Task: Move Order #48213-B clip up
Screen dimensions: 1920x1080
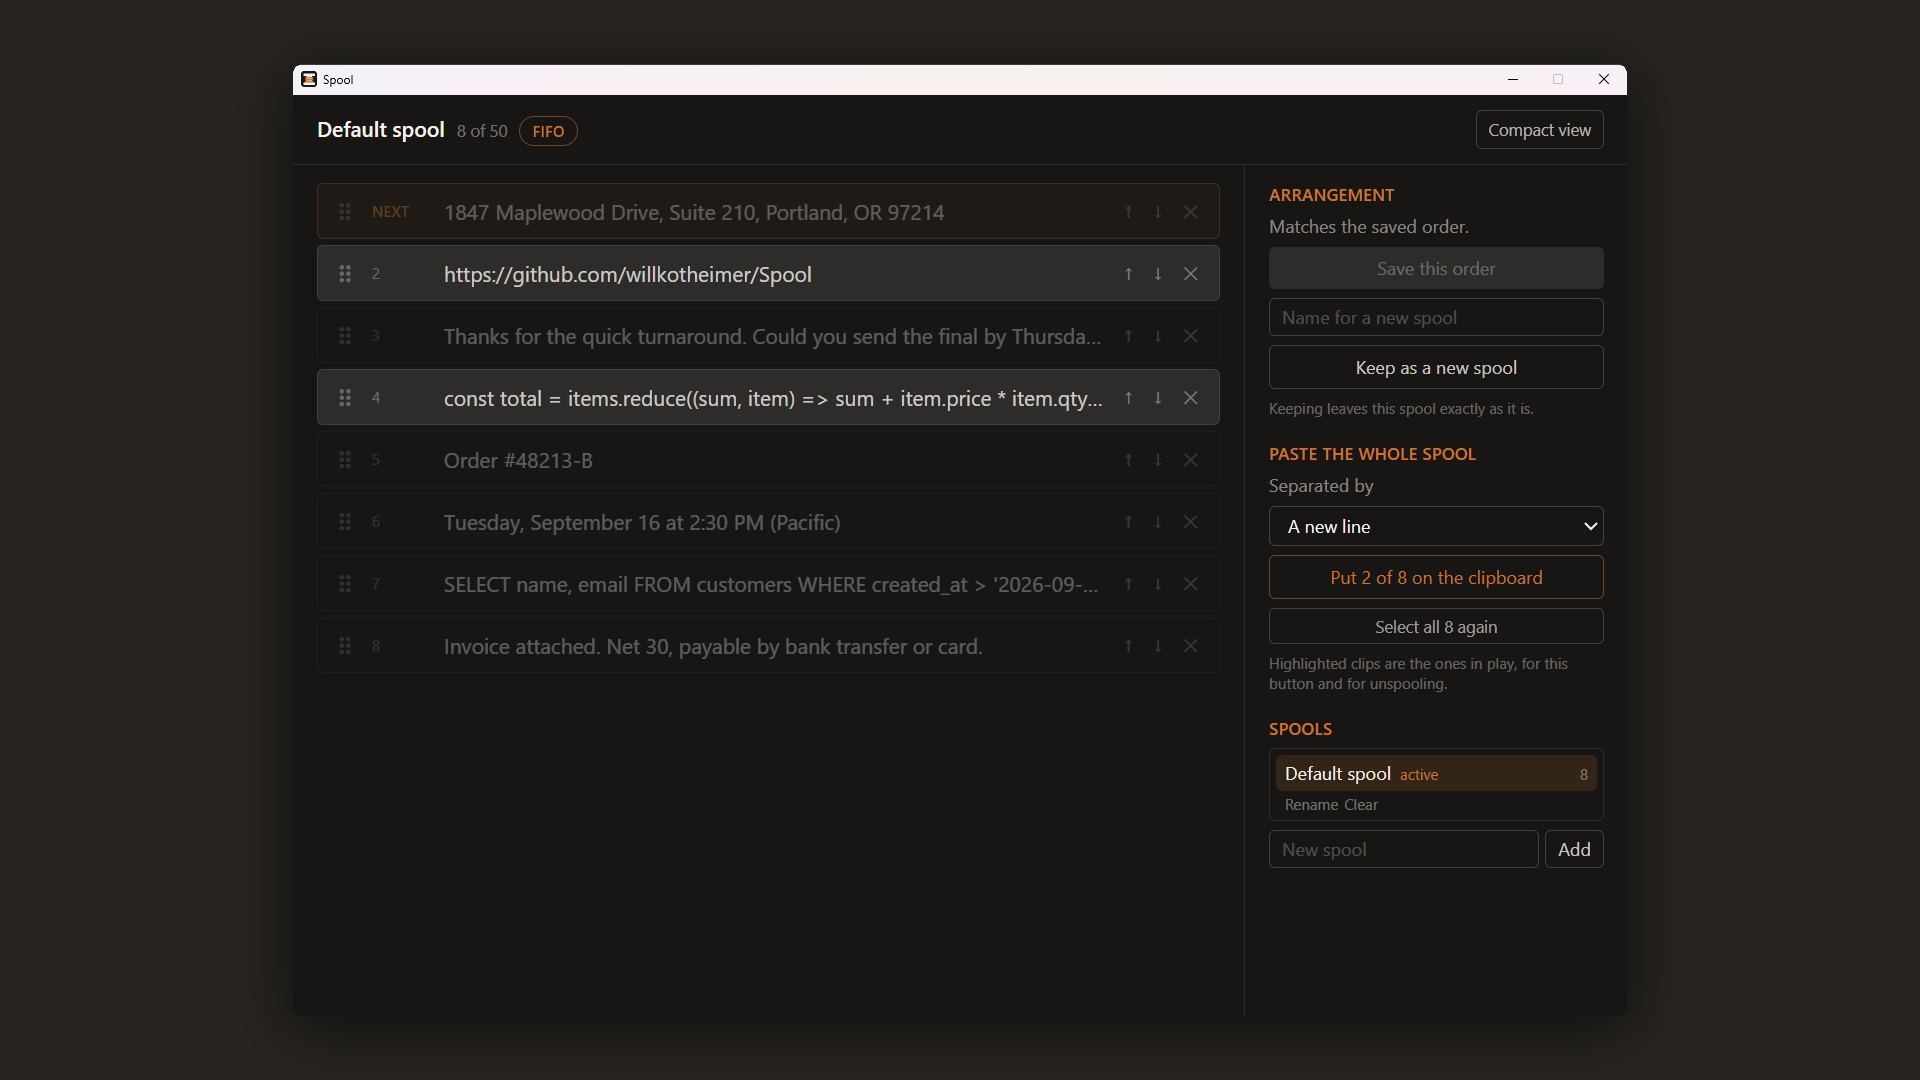Action: coord(1128,460)
